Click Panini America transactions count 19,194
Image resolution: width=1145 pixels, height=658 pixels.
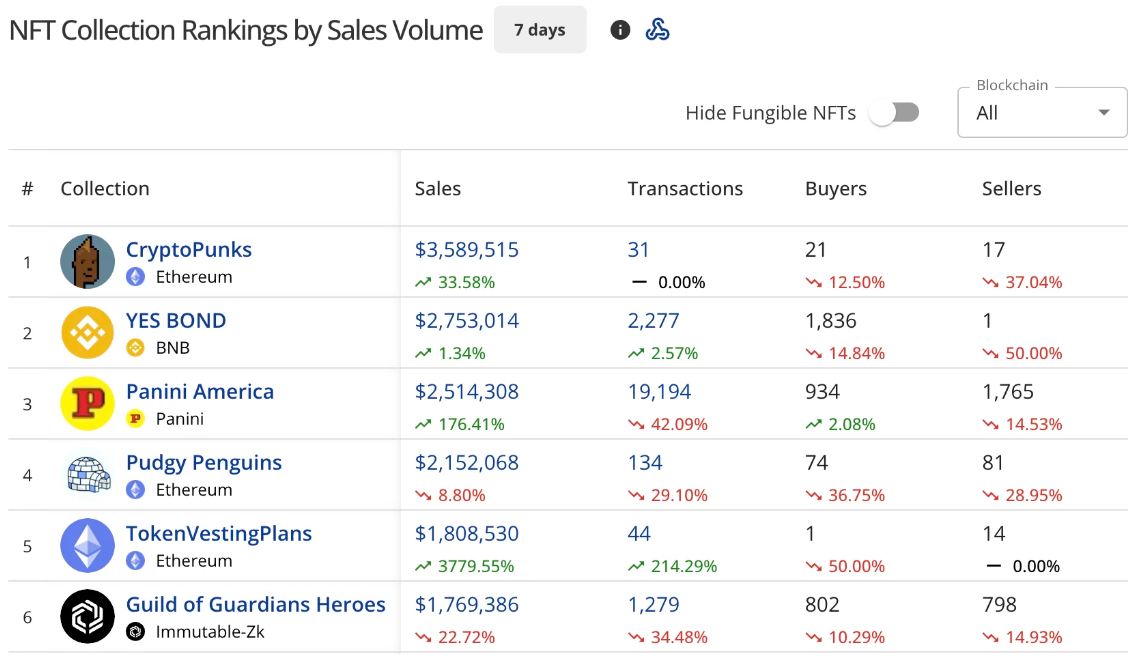[659, 392]
